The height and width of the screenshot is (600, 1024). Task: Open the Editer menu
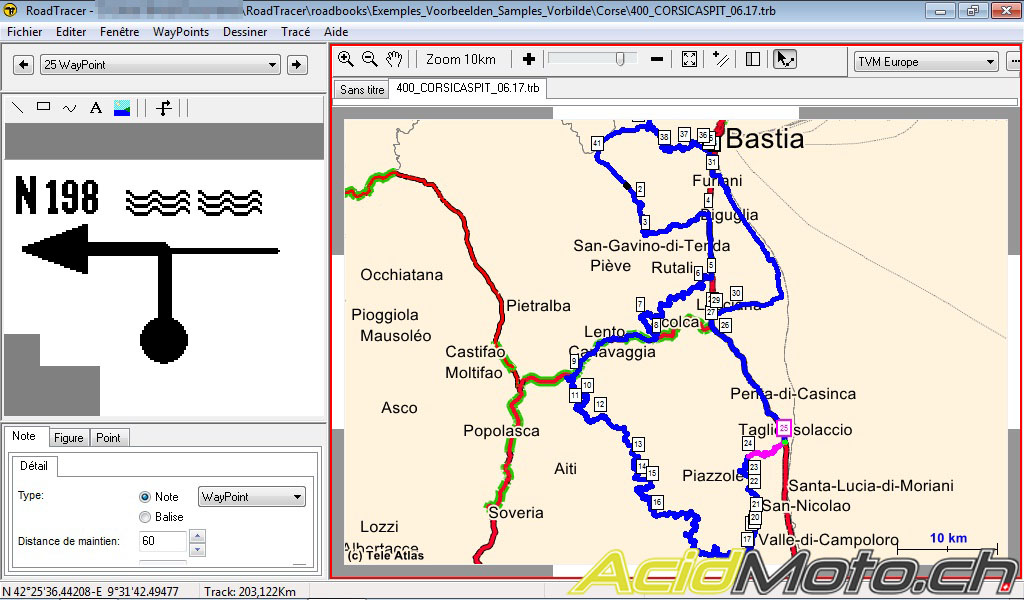(71, 32)
